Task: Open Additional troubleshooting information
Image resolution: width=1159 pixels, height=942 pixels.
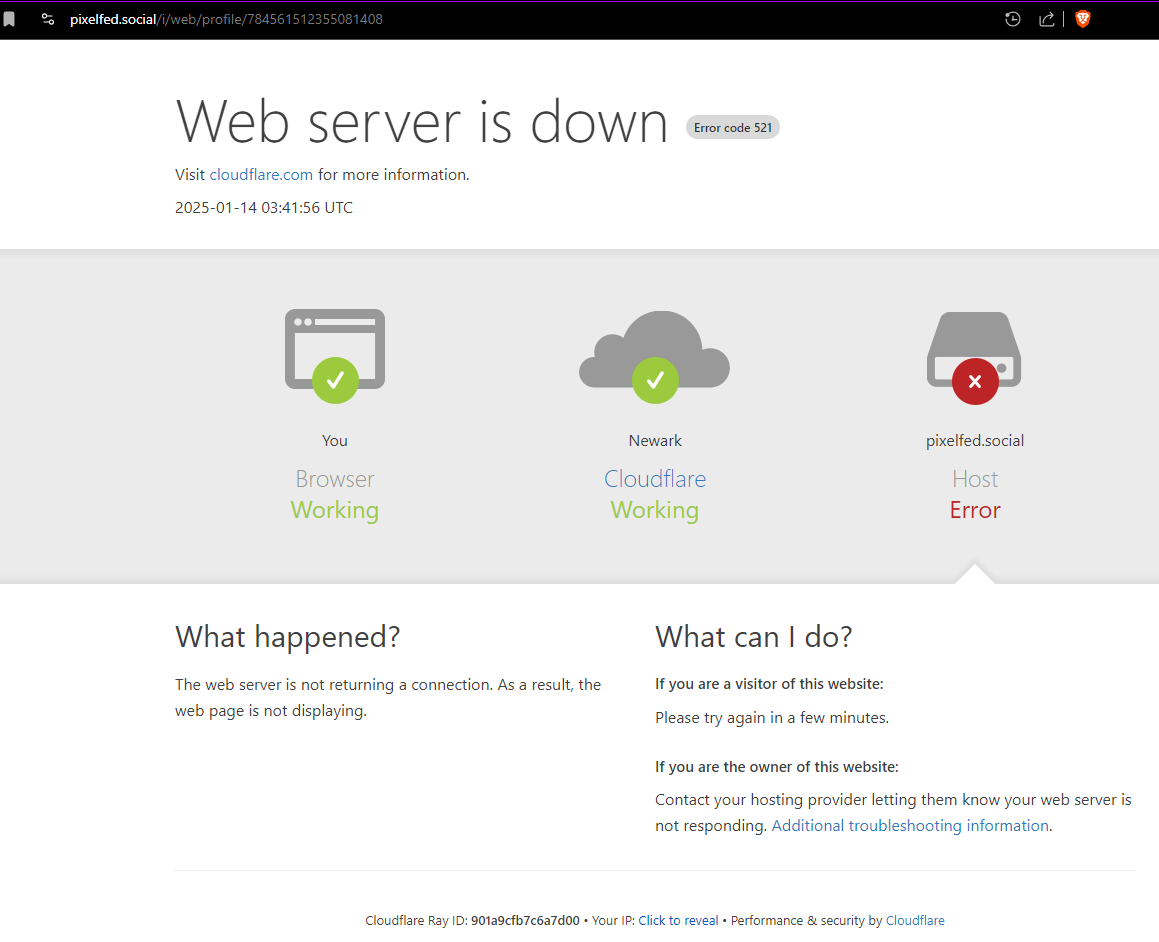Action: (909, 825)
